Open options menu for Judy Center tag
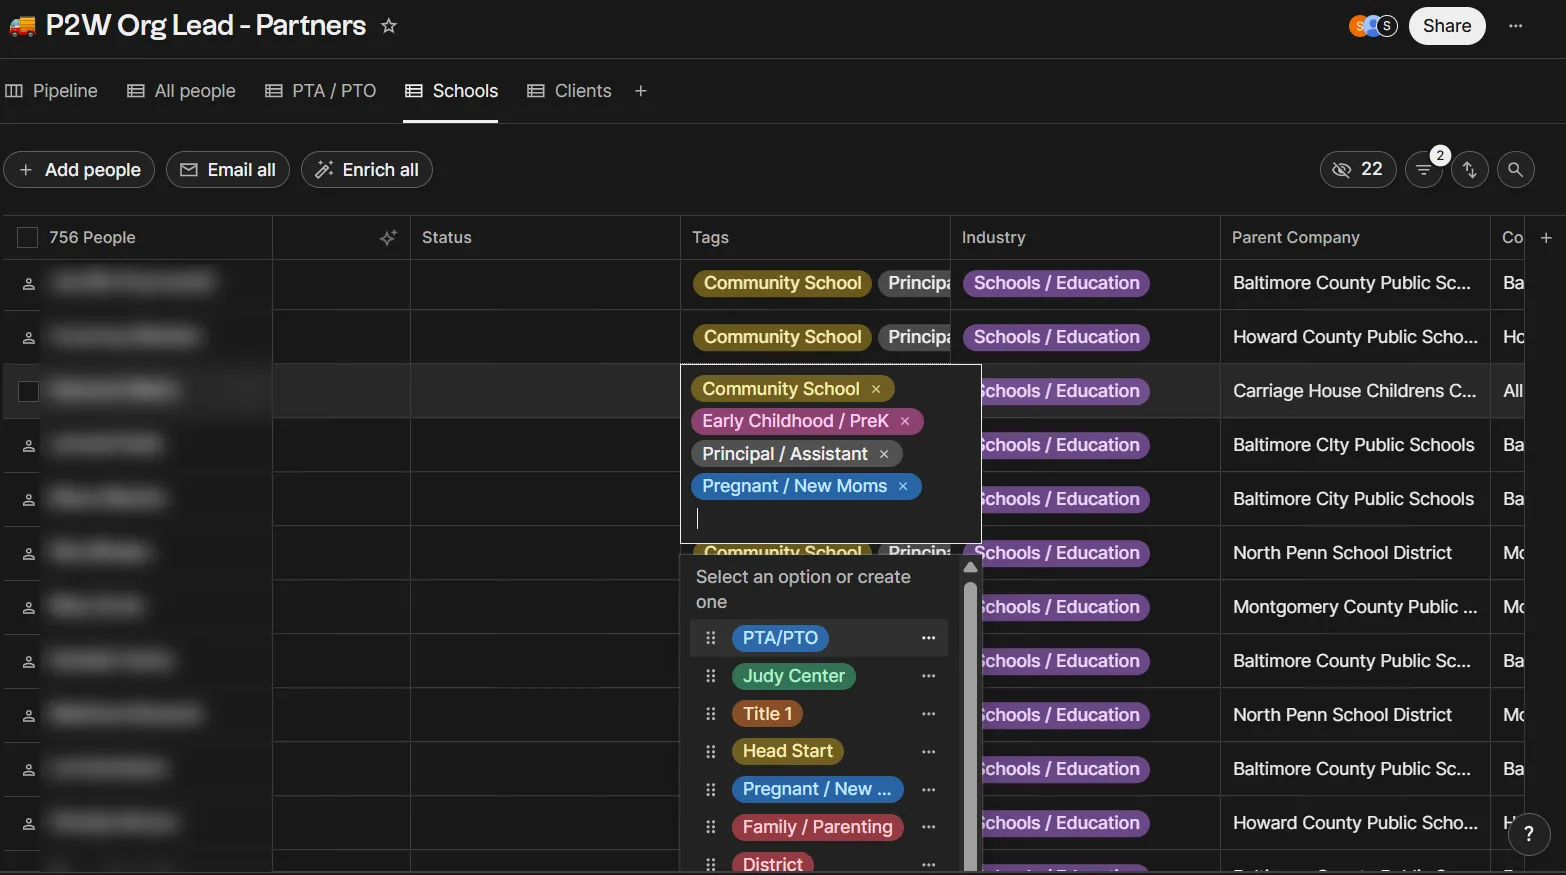This screenshot has width=1566, height=875. (x=929, y=676)
